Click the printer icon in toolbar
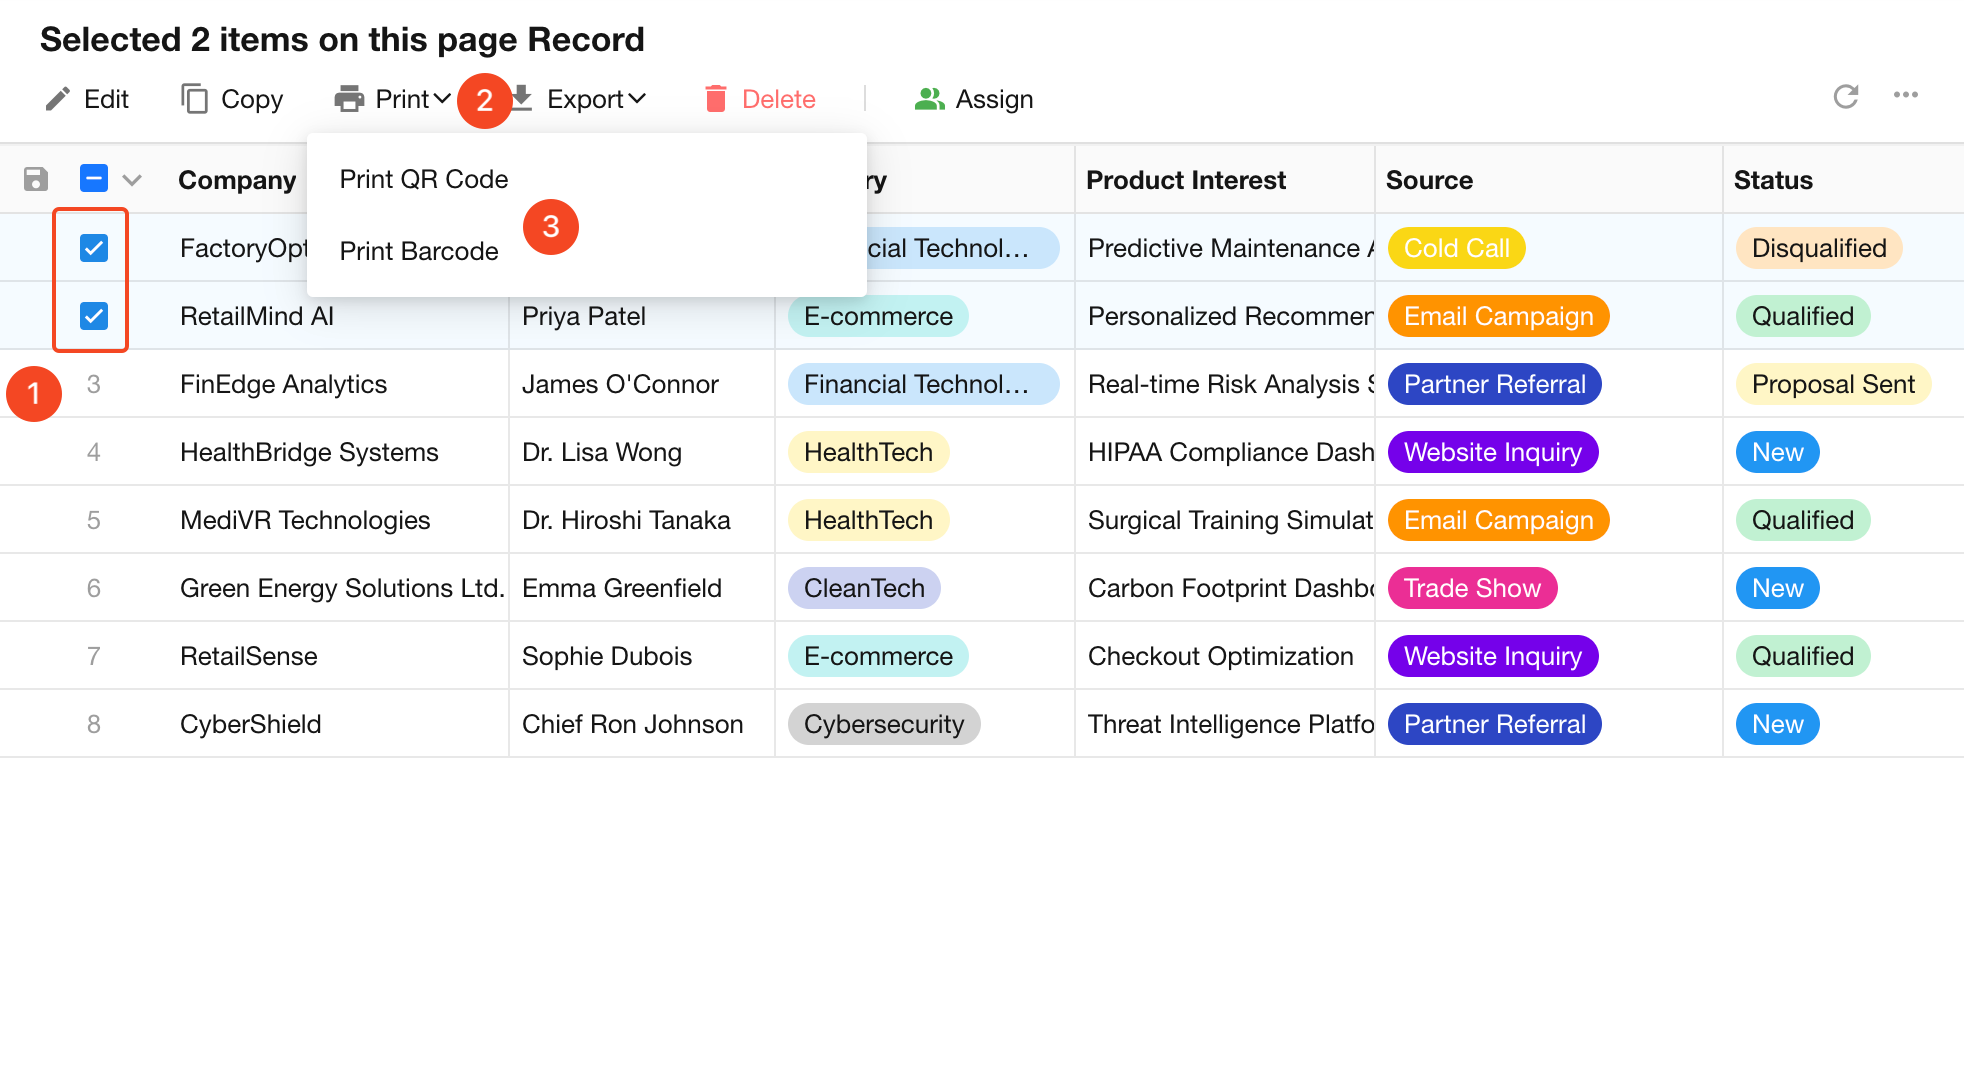The height and width of the screenshot is (1092, 1964). [x=349, y=99]
